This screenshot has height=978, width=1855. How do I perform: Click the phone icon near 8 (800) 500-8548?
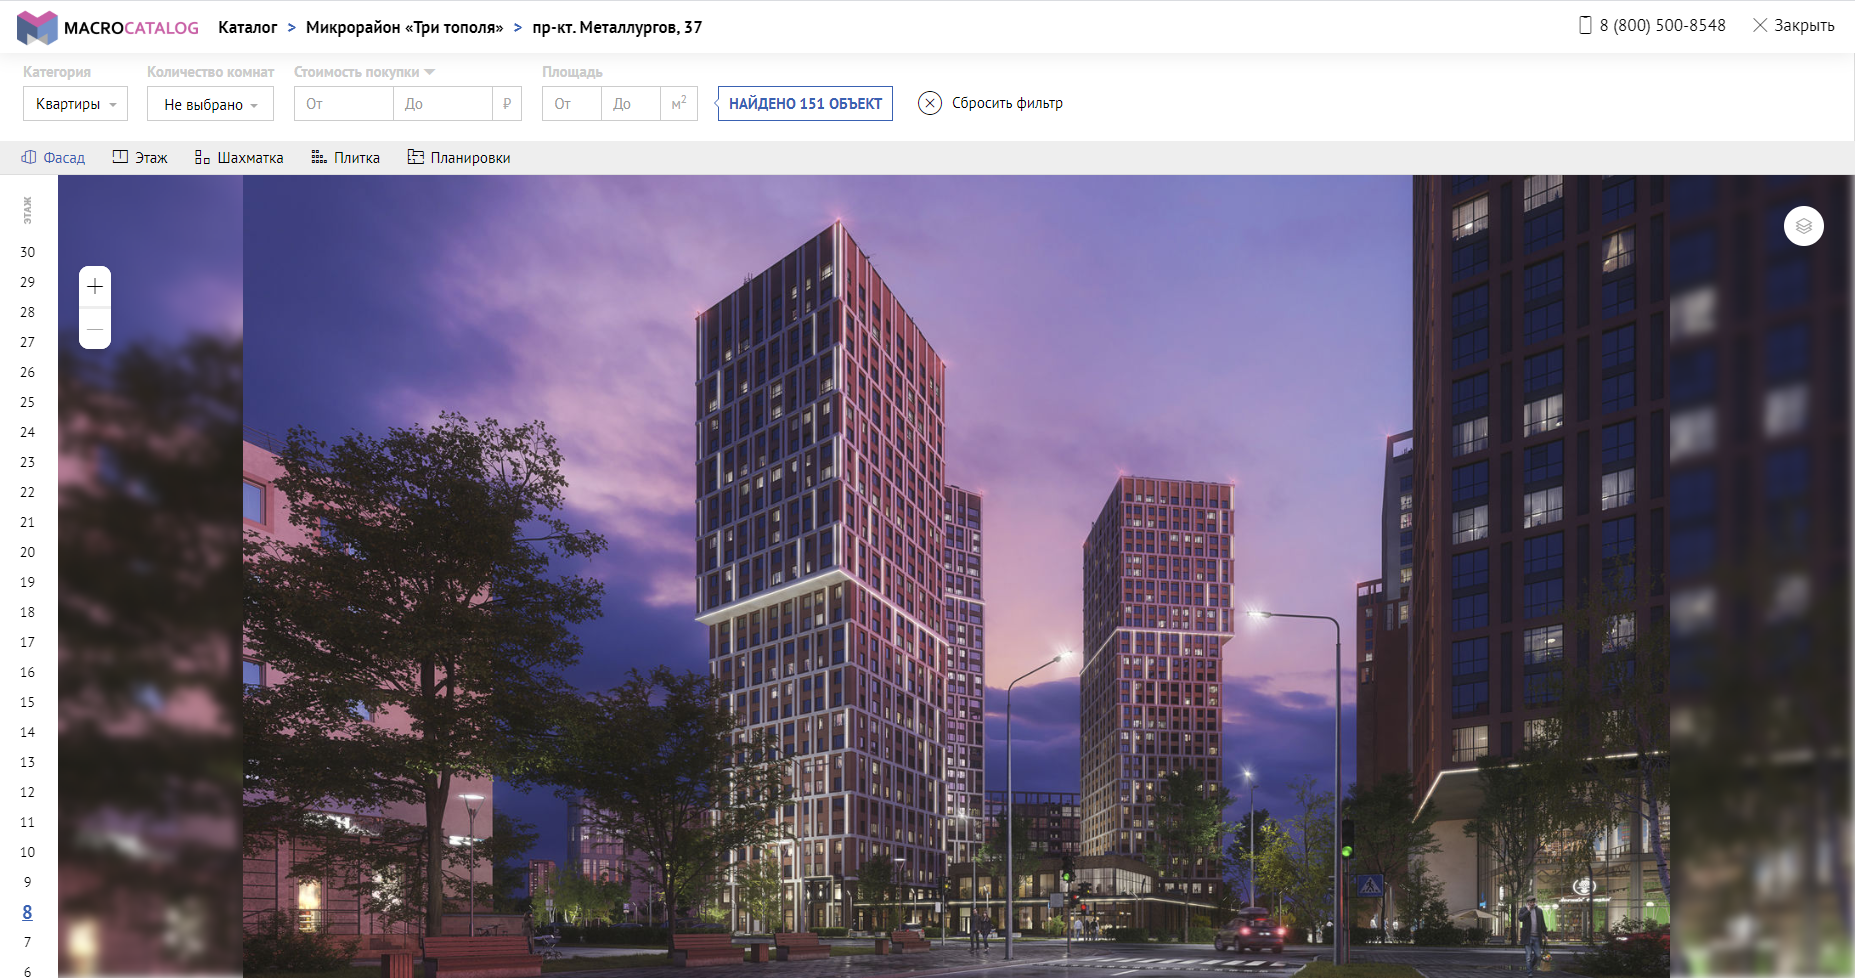(x=1585, y=25)
